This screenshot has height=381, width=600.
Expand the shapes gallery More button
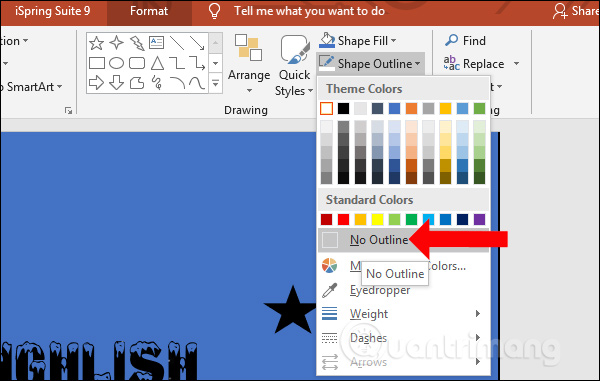tap(215, 83)
